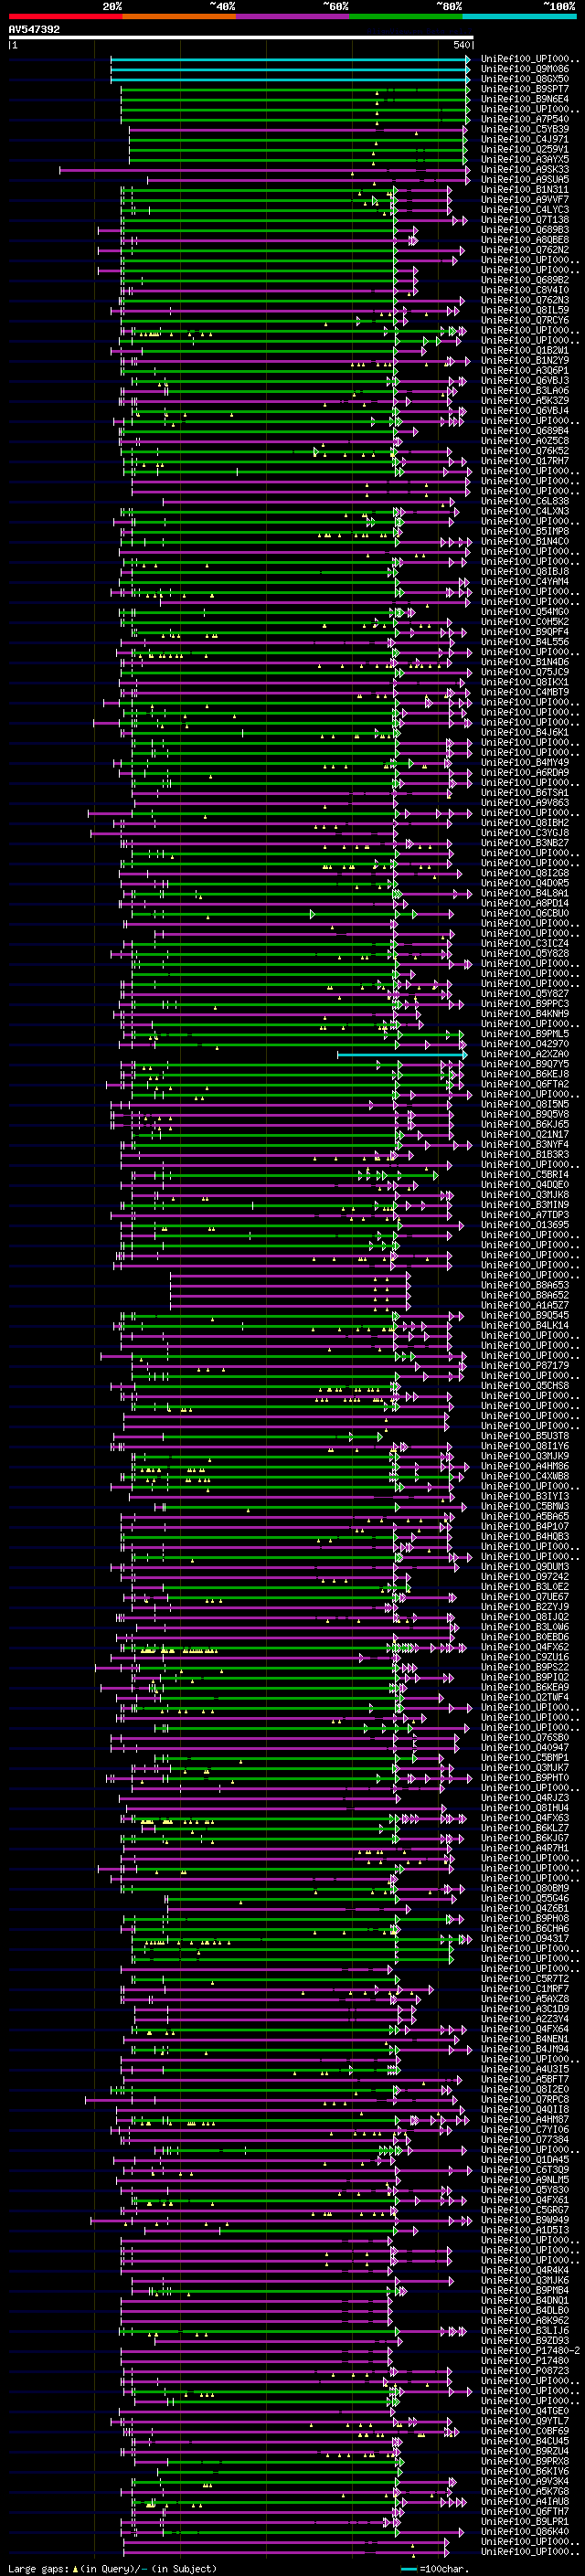
Task: Click the cyan alignment bar for Q9M086
Action: [x=290, y=69]
